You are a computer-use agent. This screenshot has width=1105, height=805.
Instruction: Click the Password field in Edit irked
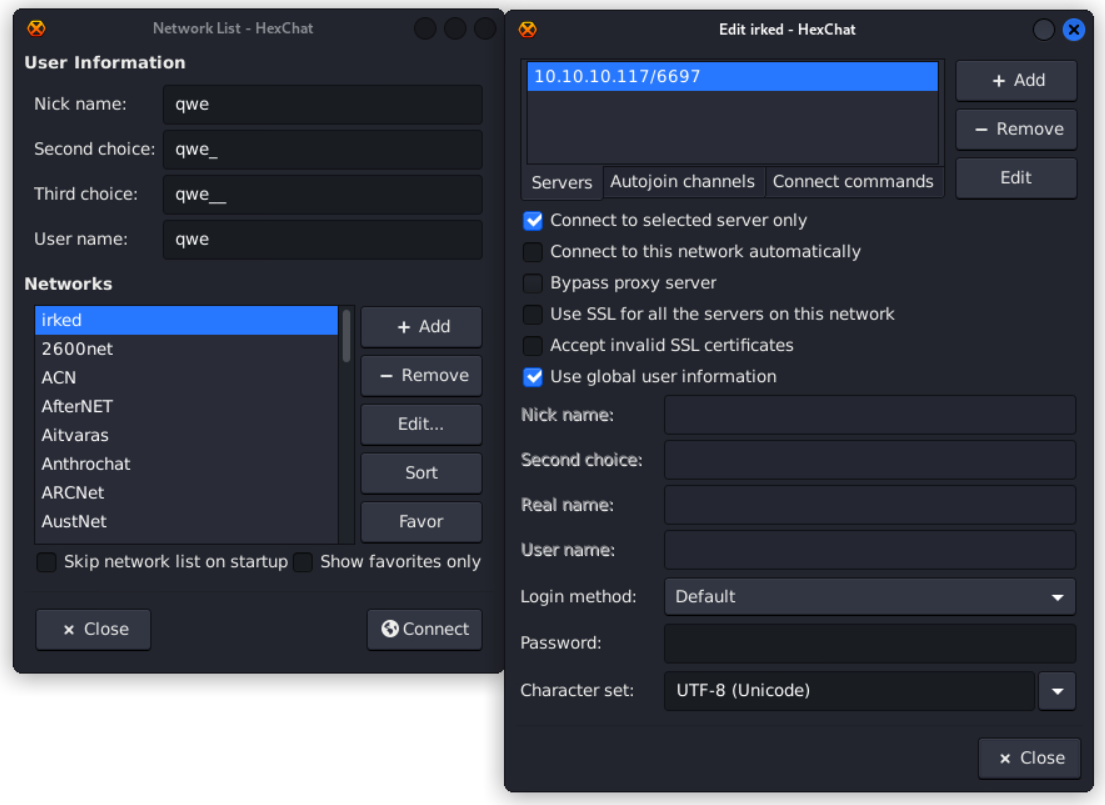[870, 643]
